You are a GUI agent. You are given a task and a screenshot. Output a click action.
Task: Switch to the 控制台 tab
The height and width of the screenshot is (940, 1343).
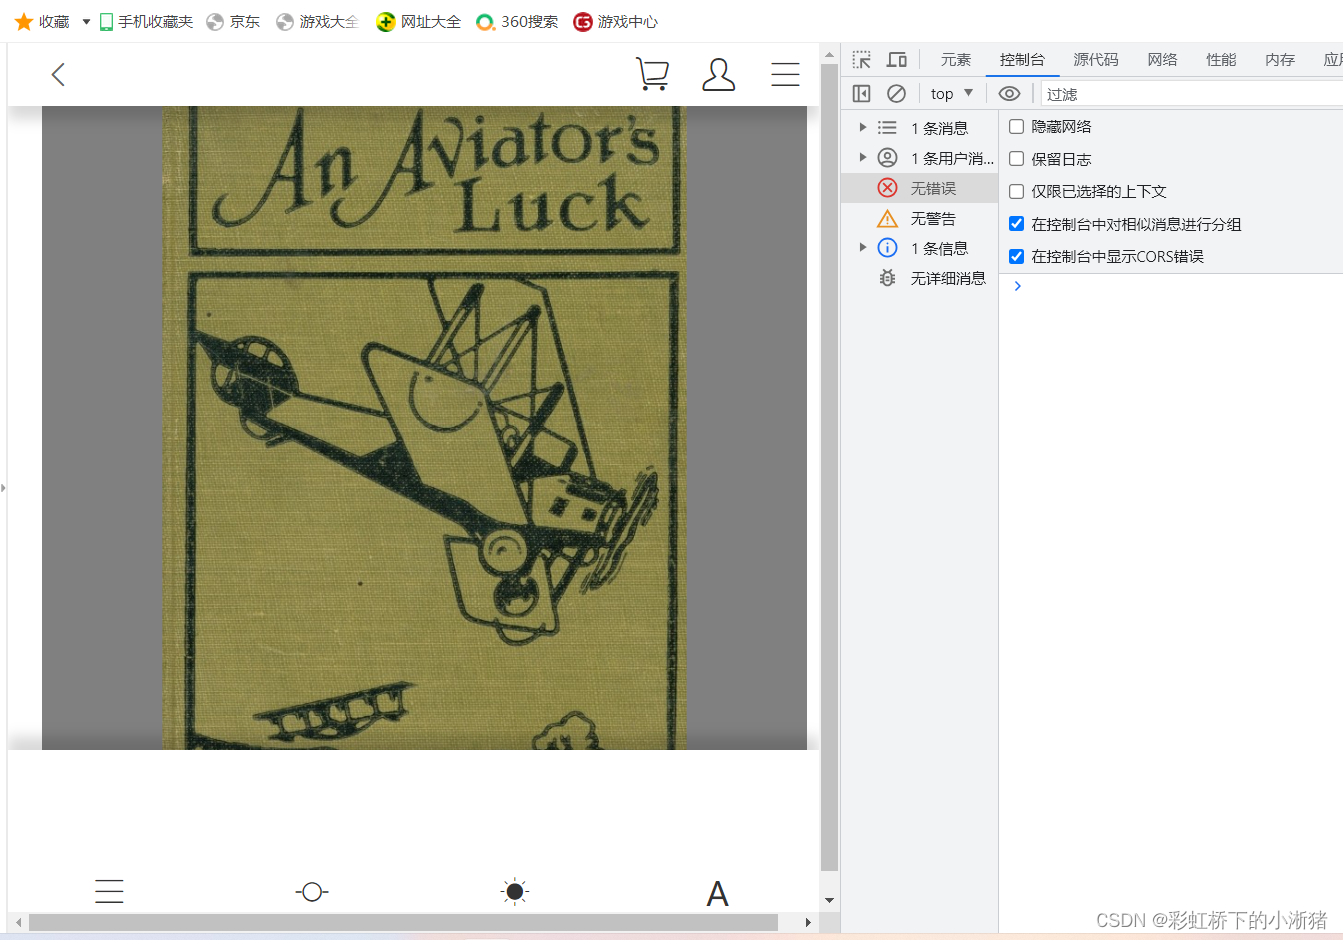(x=1022, y=60)
